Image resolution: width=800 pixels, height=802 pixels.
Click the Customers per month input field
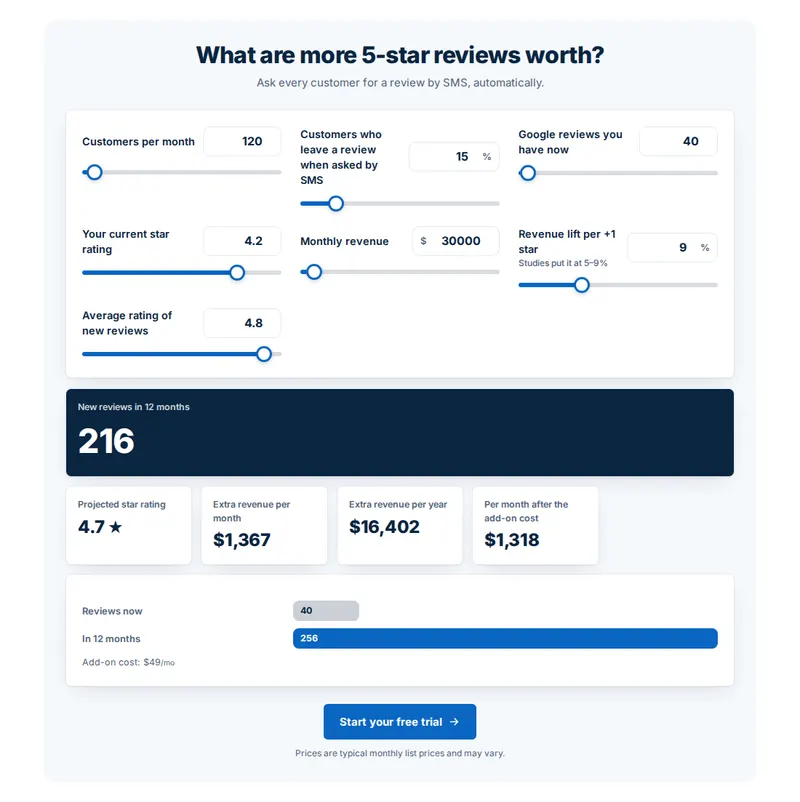tap(242, 142)
